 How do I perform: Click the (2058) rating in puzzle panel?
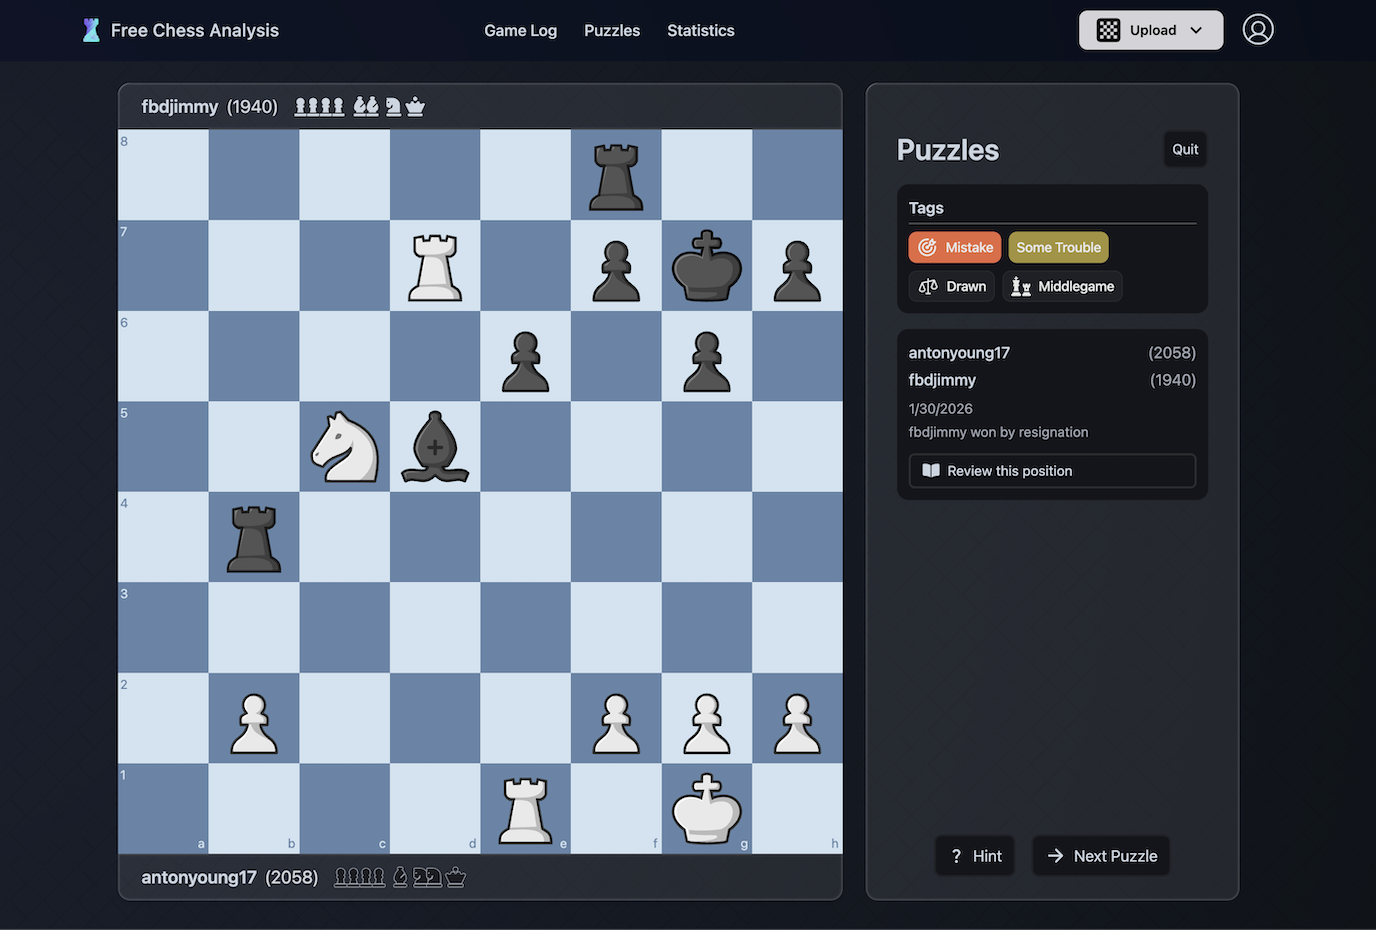[x=1172, y=353]
